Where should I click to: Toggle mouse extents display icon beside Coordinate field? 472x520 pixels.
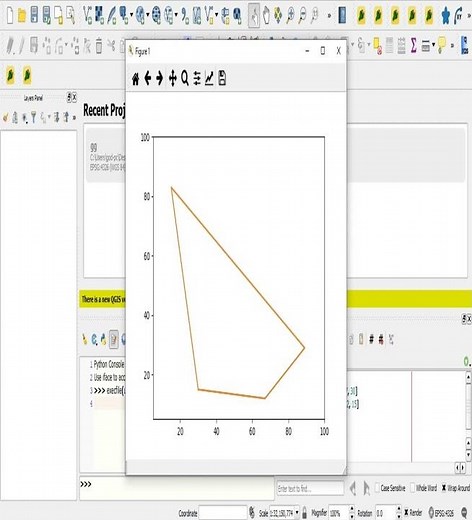(252, 512)
